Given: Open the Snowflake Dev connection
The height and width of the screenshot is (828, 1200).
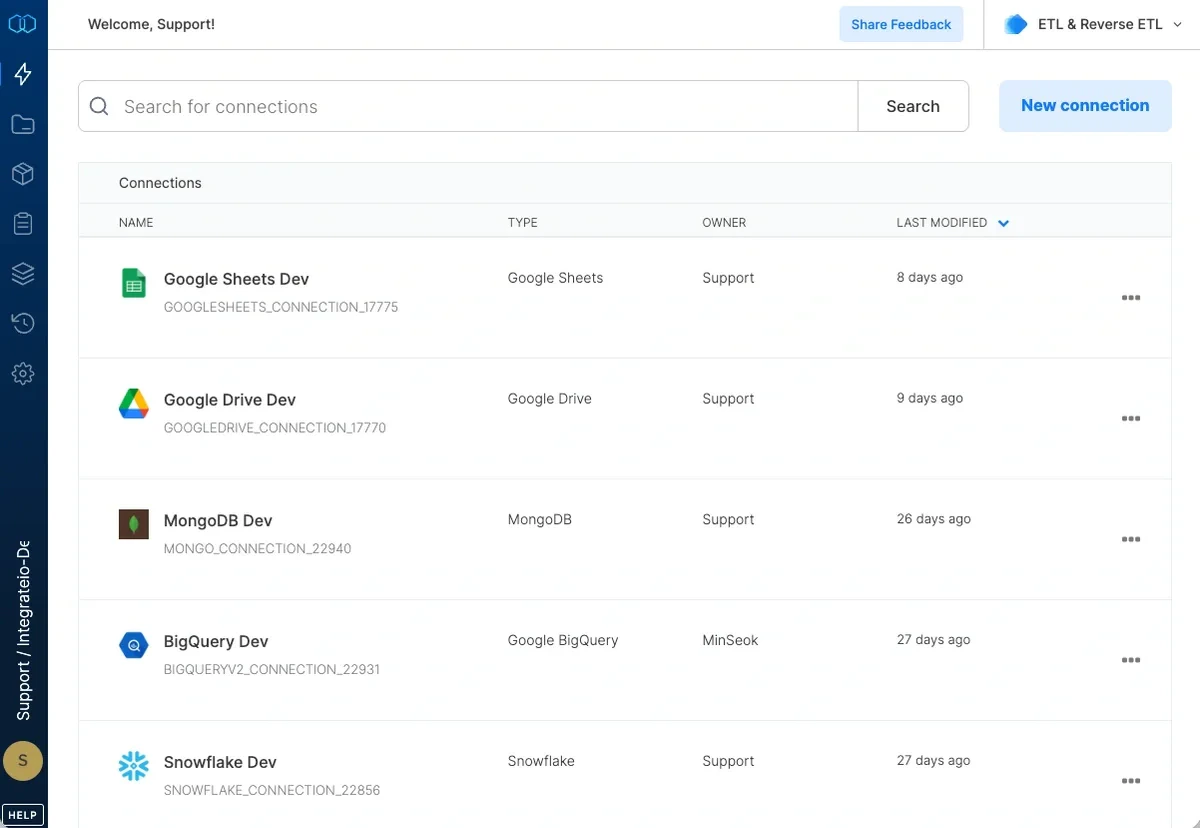Looking at the screenshot, I should 220,763.
